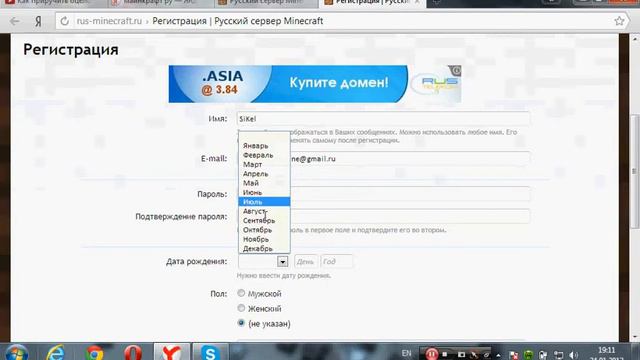Focus the E-mail input field
The height and width of the screenshot is (360, 640).
383,158
